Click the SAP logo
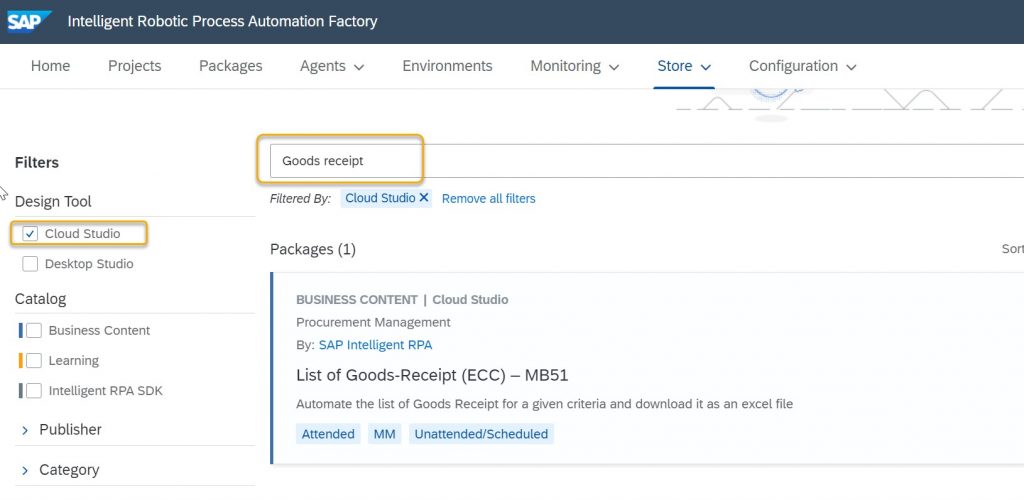The image size is (1024, 500). click(x=29, y=21)
